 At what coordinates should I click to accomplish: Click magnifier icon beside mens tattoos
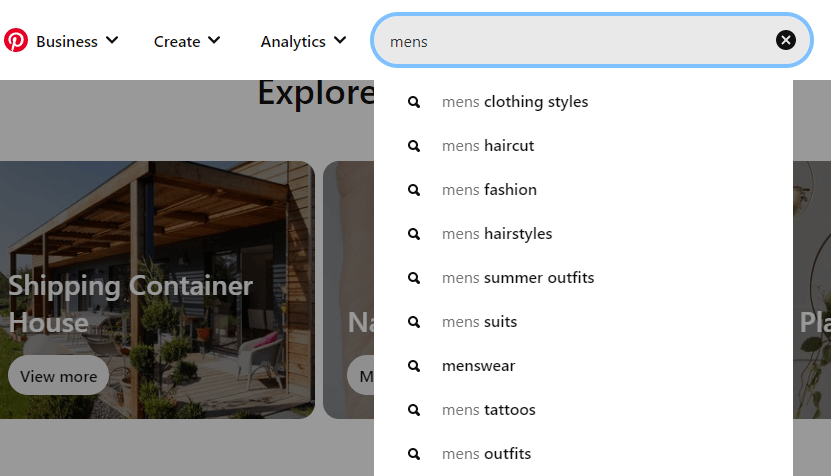pyautogui.click(x=414, y=410)
